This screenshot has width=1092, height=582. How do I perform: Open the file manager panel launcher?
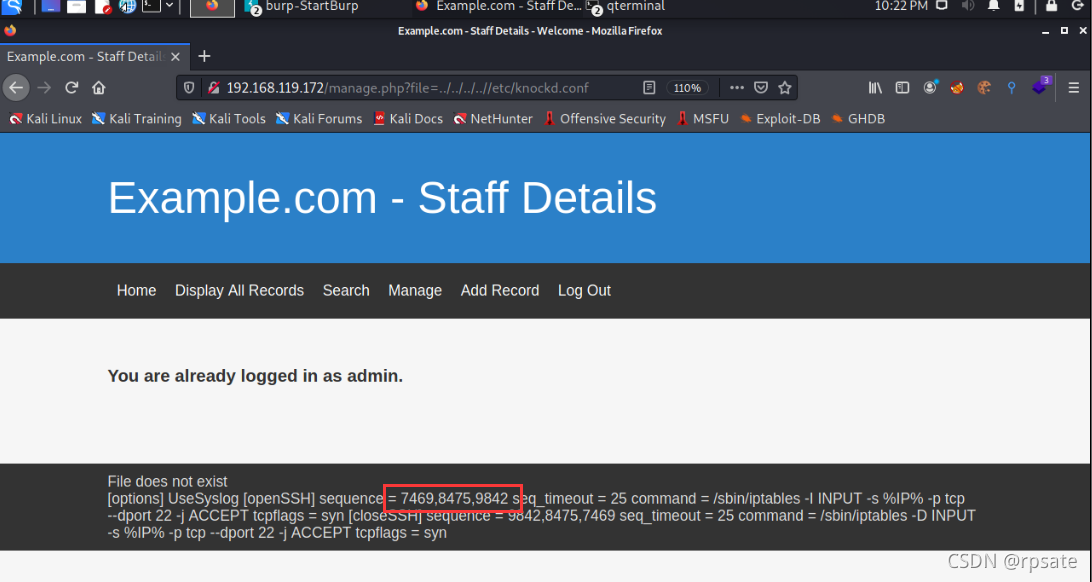(77, 6)
